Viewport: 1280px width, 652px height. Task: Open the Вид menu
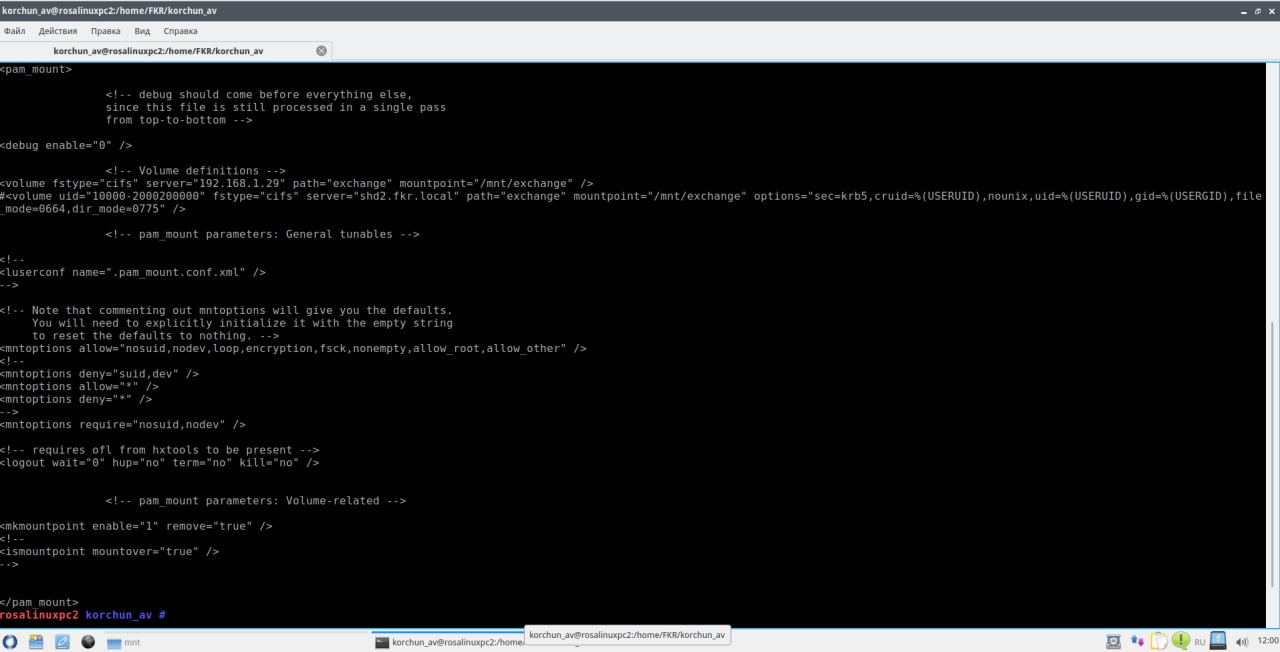click(x=142, y=31)
